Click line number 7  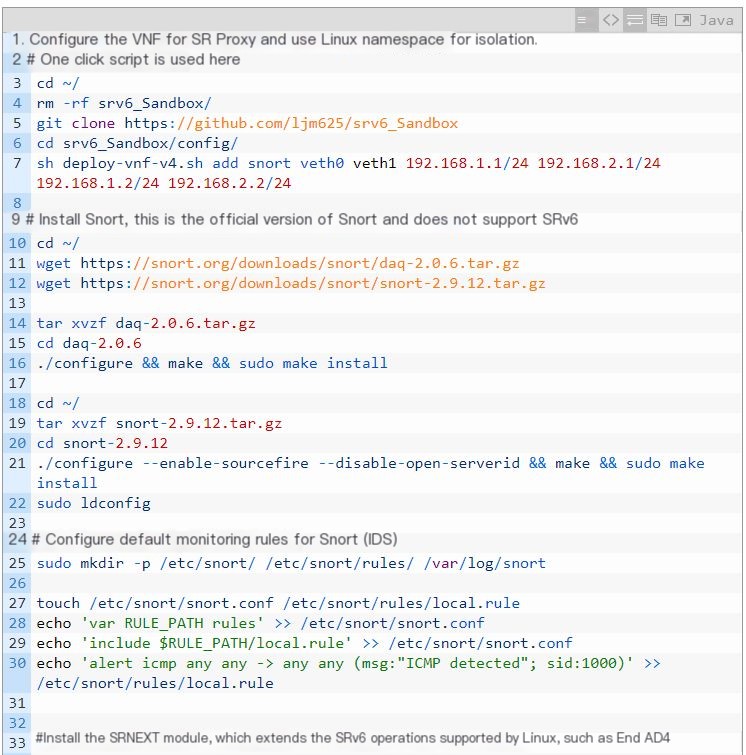pos(17,163)
